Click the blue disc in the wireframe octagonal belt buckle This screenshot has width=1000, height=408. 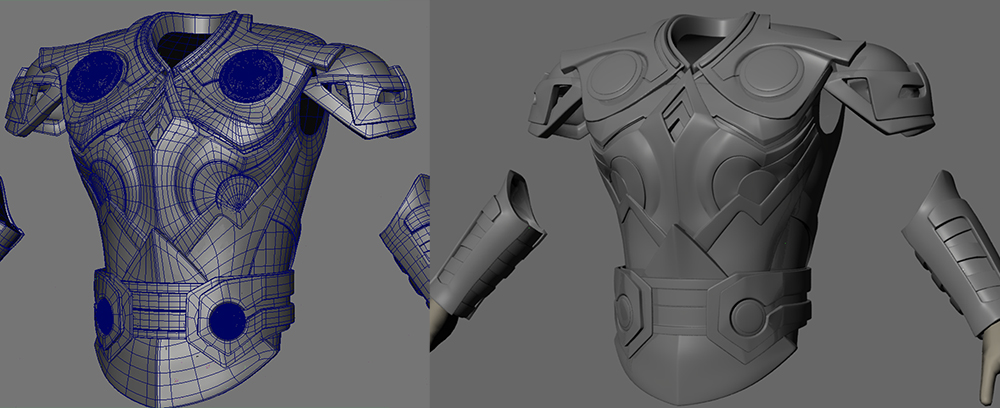point(226,320)
